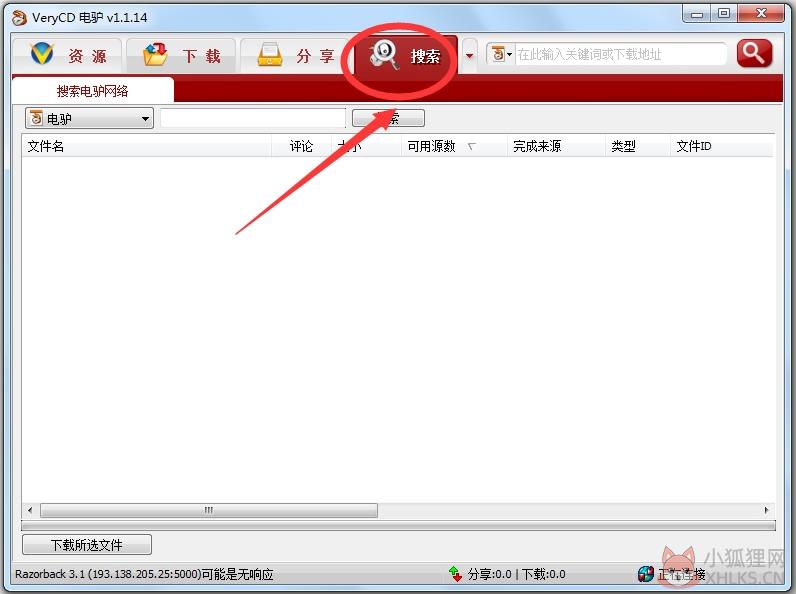The width and height of the screenshot is (796, 594).
Task: Open the 电驴 search type combo box
Action: 89,119
